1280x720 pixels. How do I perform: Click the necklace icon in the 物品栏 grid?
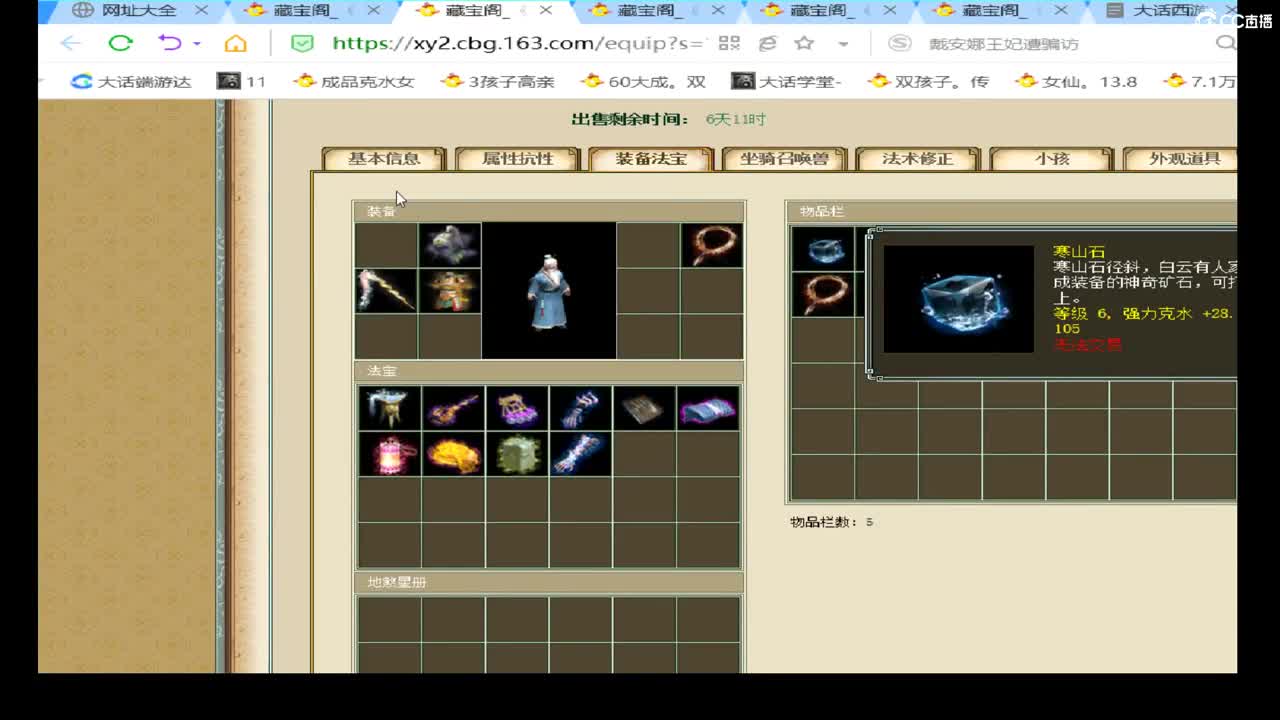823,294
